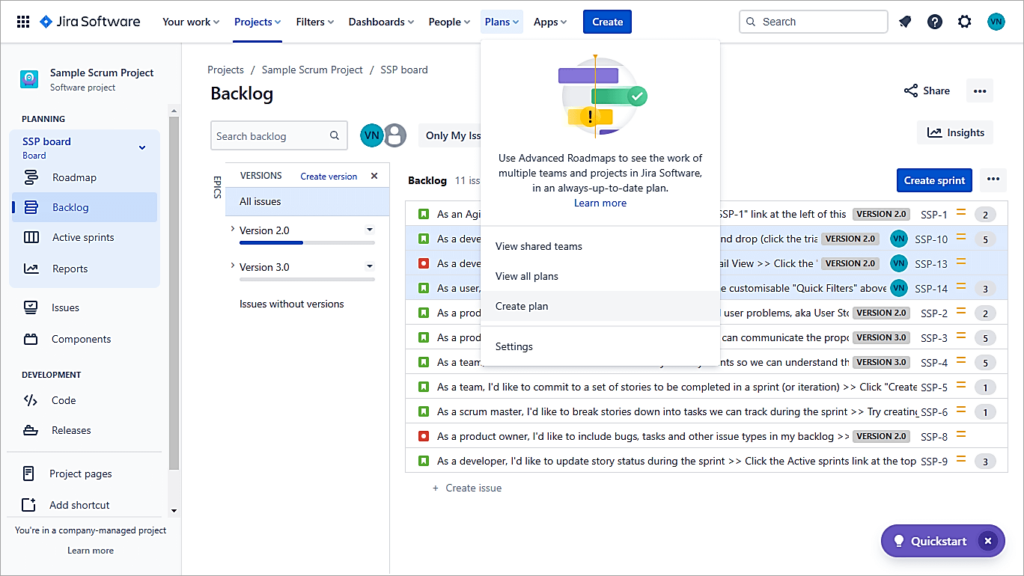
Task: Click inside the Search backlog field
Action: 270,134
